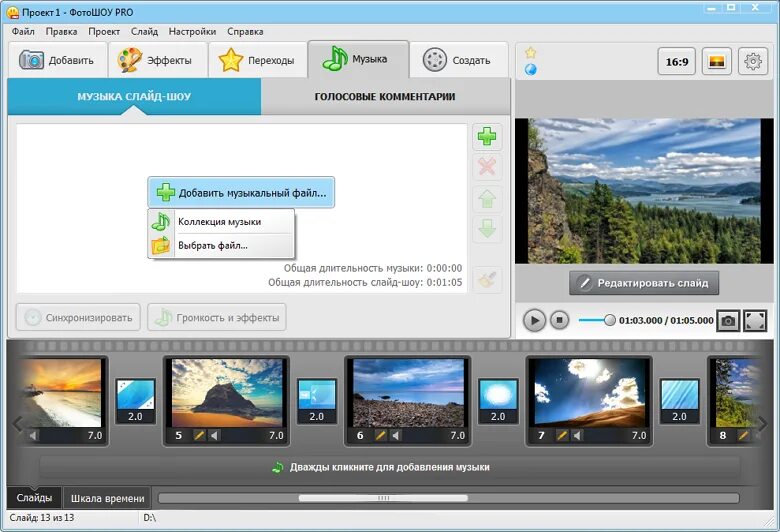The height and width of the screenshot is (532, 780).
Task: Click the red X delete track icon
Action: click(487, 167)
